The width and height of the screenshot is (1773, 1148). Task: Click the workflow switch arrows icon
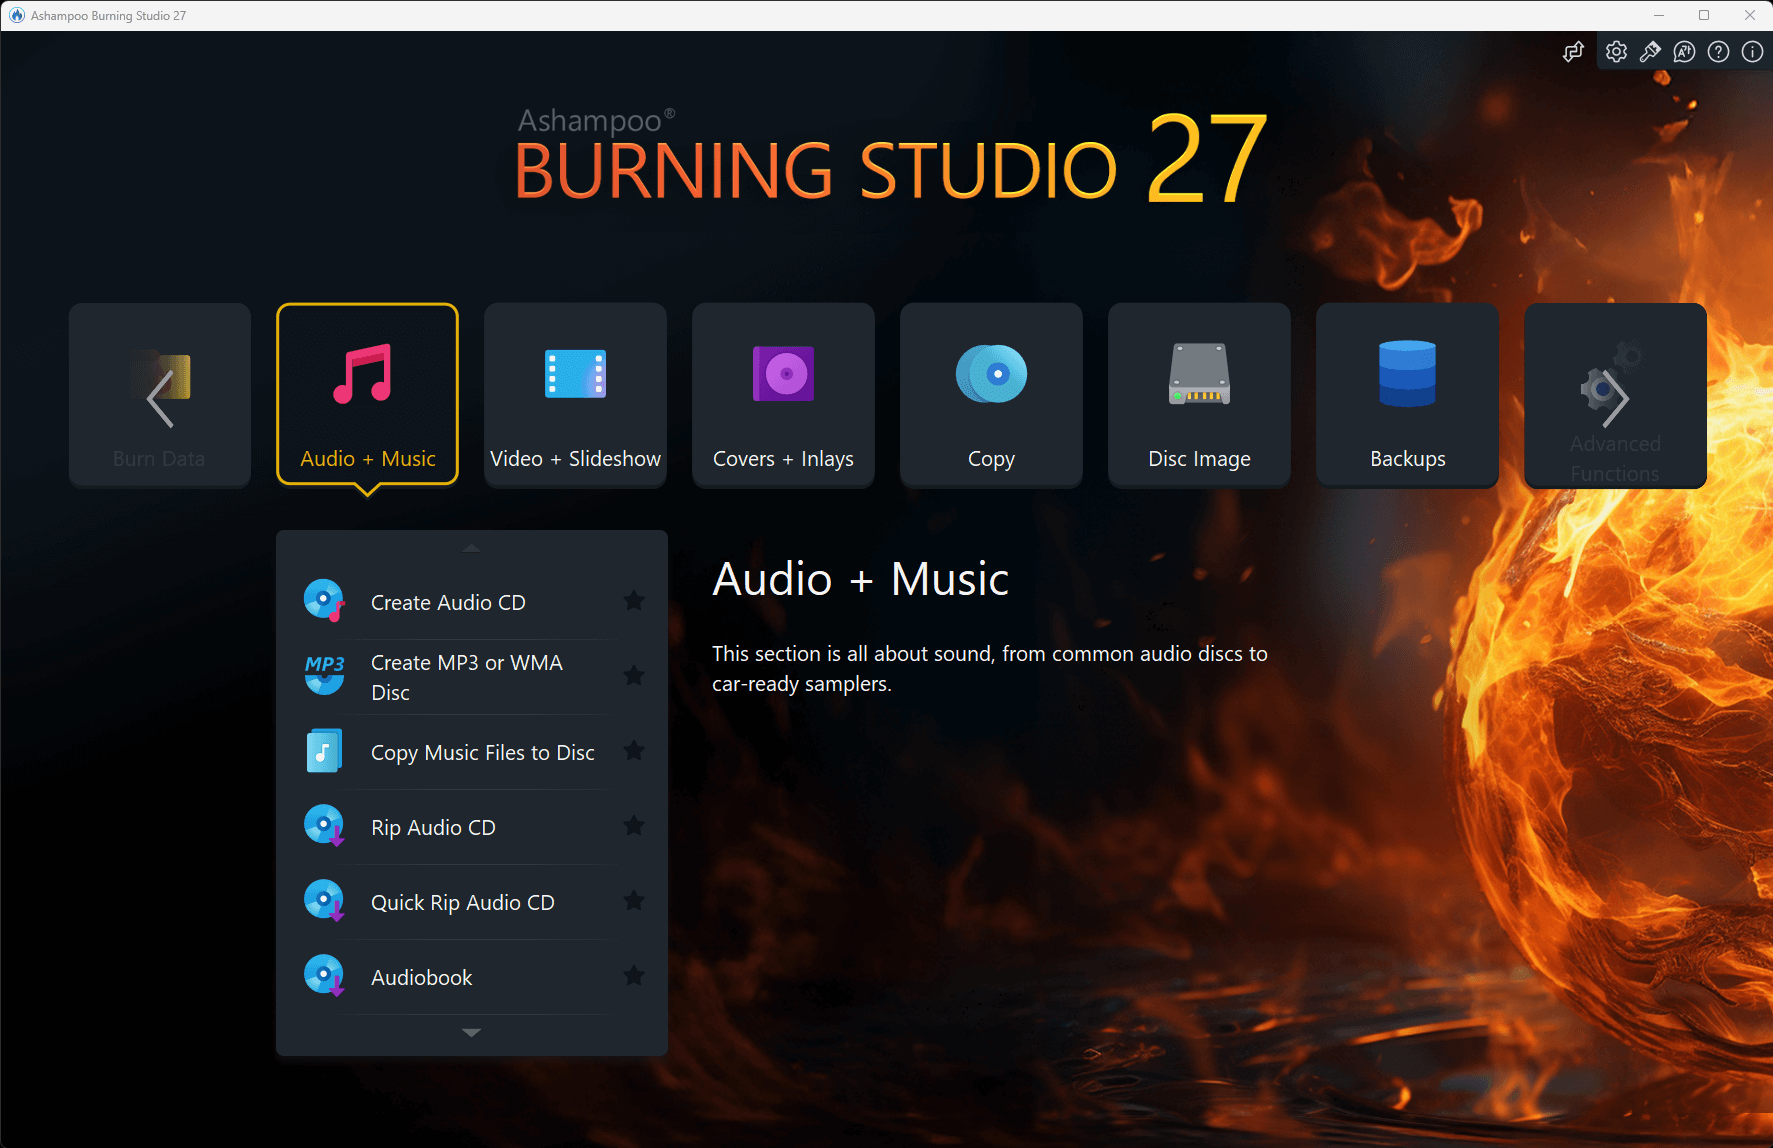(1573, 51)
